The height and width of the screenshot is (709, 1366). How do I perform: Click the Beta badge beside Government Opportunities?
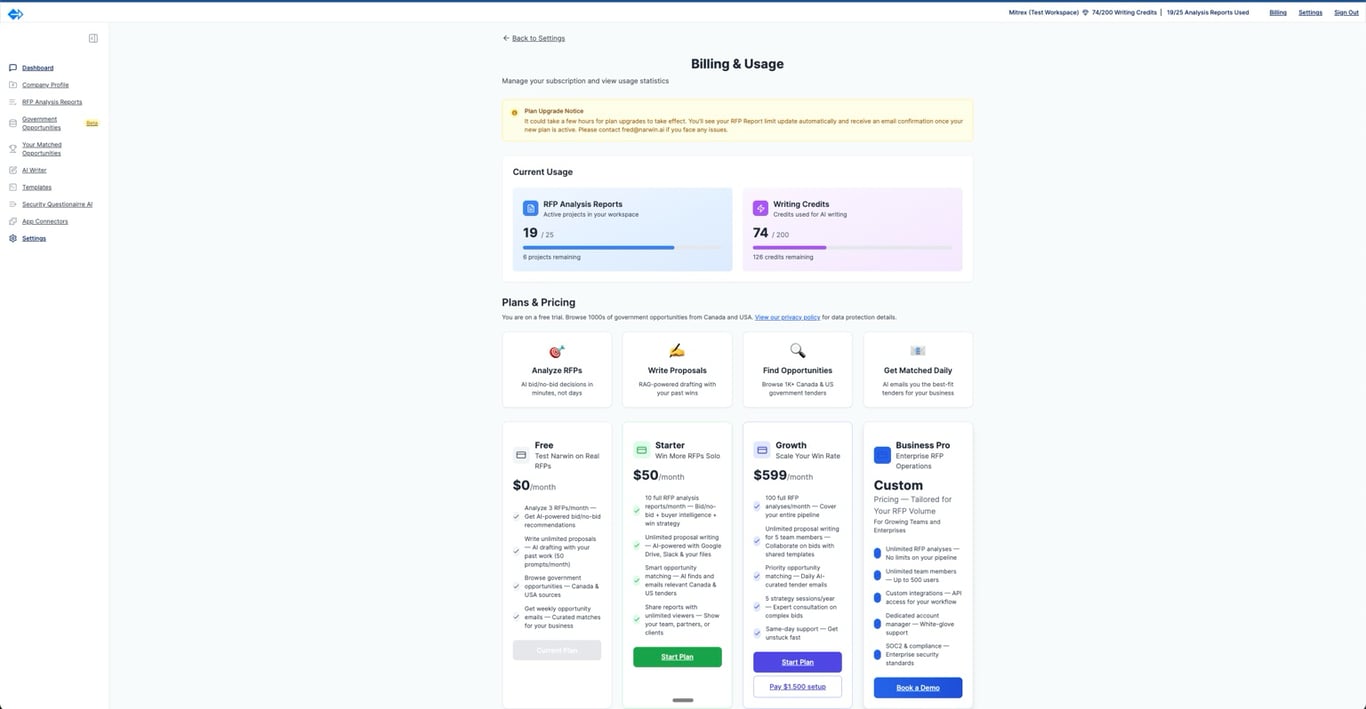click(92, 123)
